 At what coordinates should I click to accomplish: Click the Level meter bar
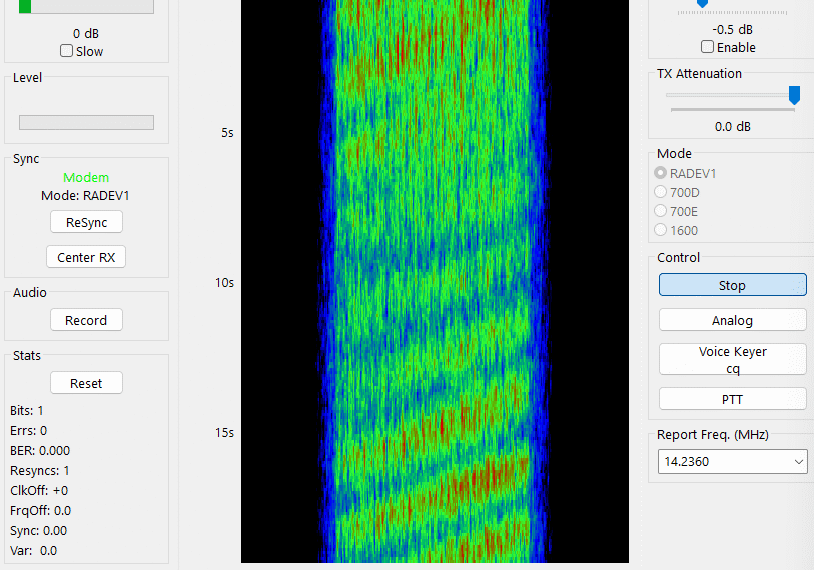[86, 123]
